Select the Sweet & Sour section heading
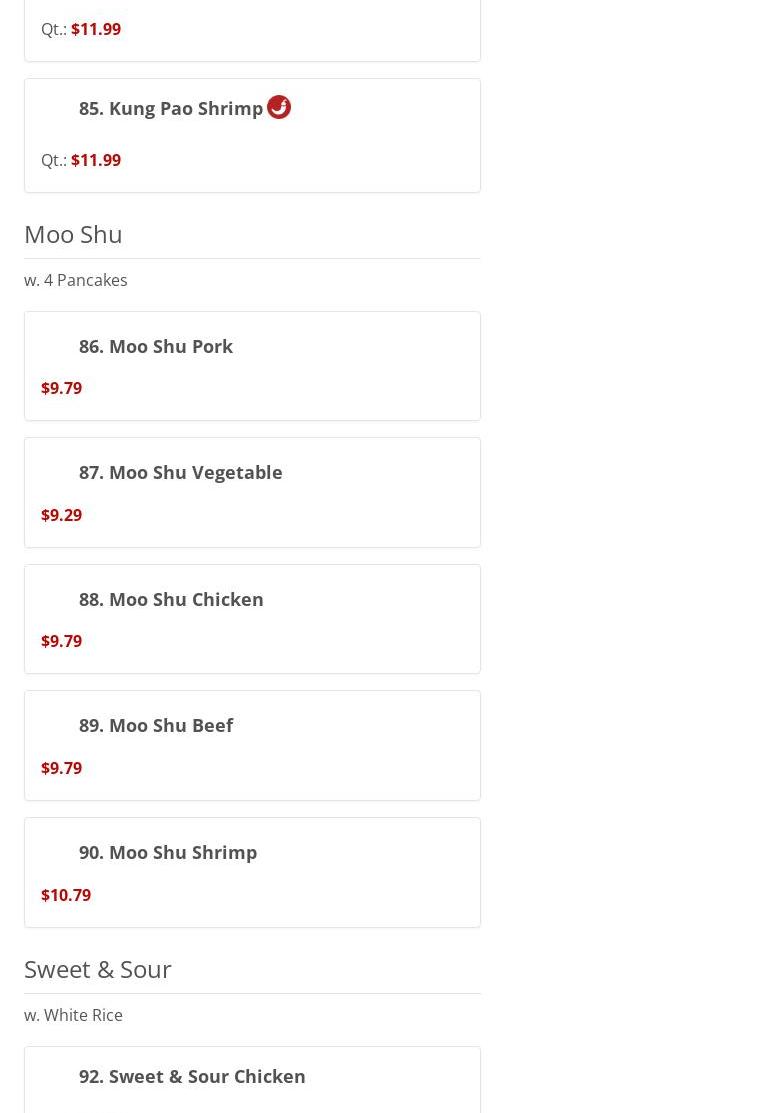This screenshot has height=1113, width=770. 98,969
